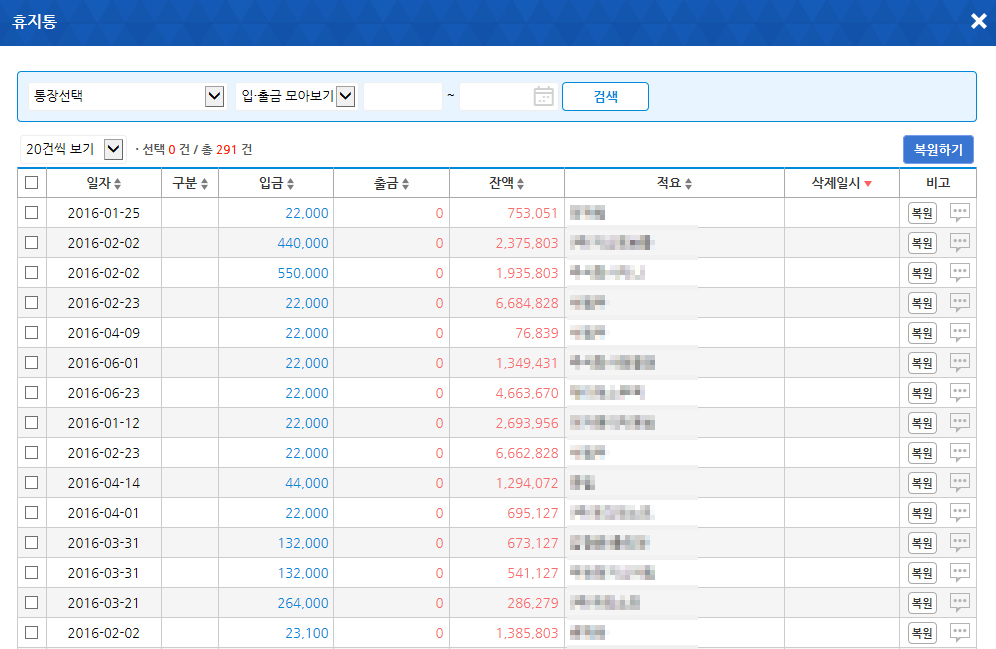Click the start date input field

(x=403, y=97)
